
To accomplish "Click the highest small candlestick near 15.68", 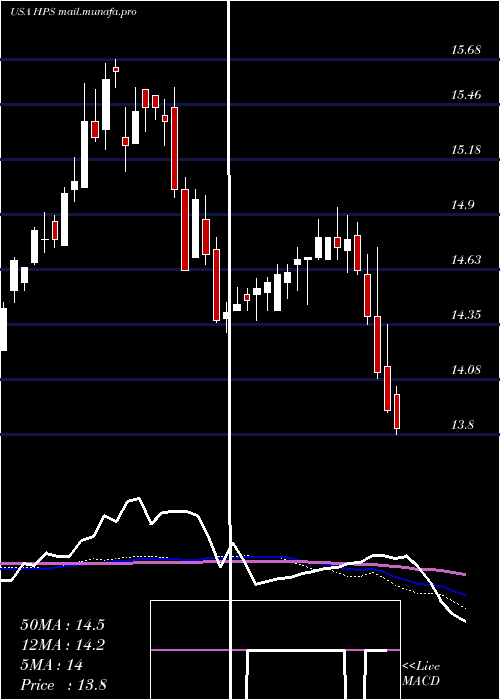I will (x=116, y=69).
